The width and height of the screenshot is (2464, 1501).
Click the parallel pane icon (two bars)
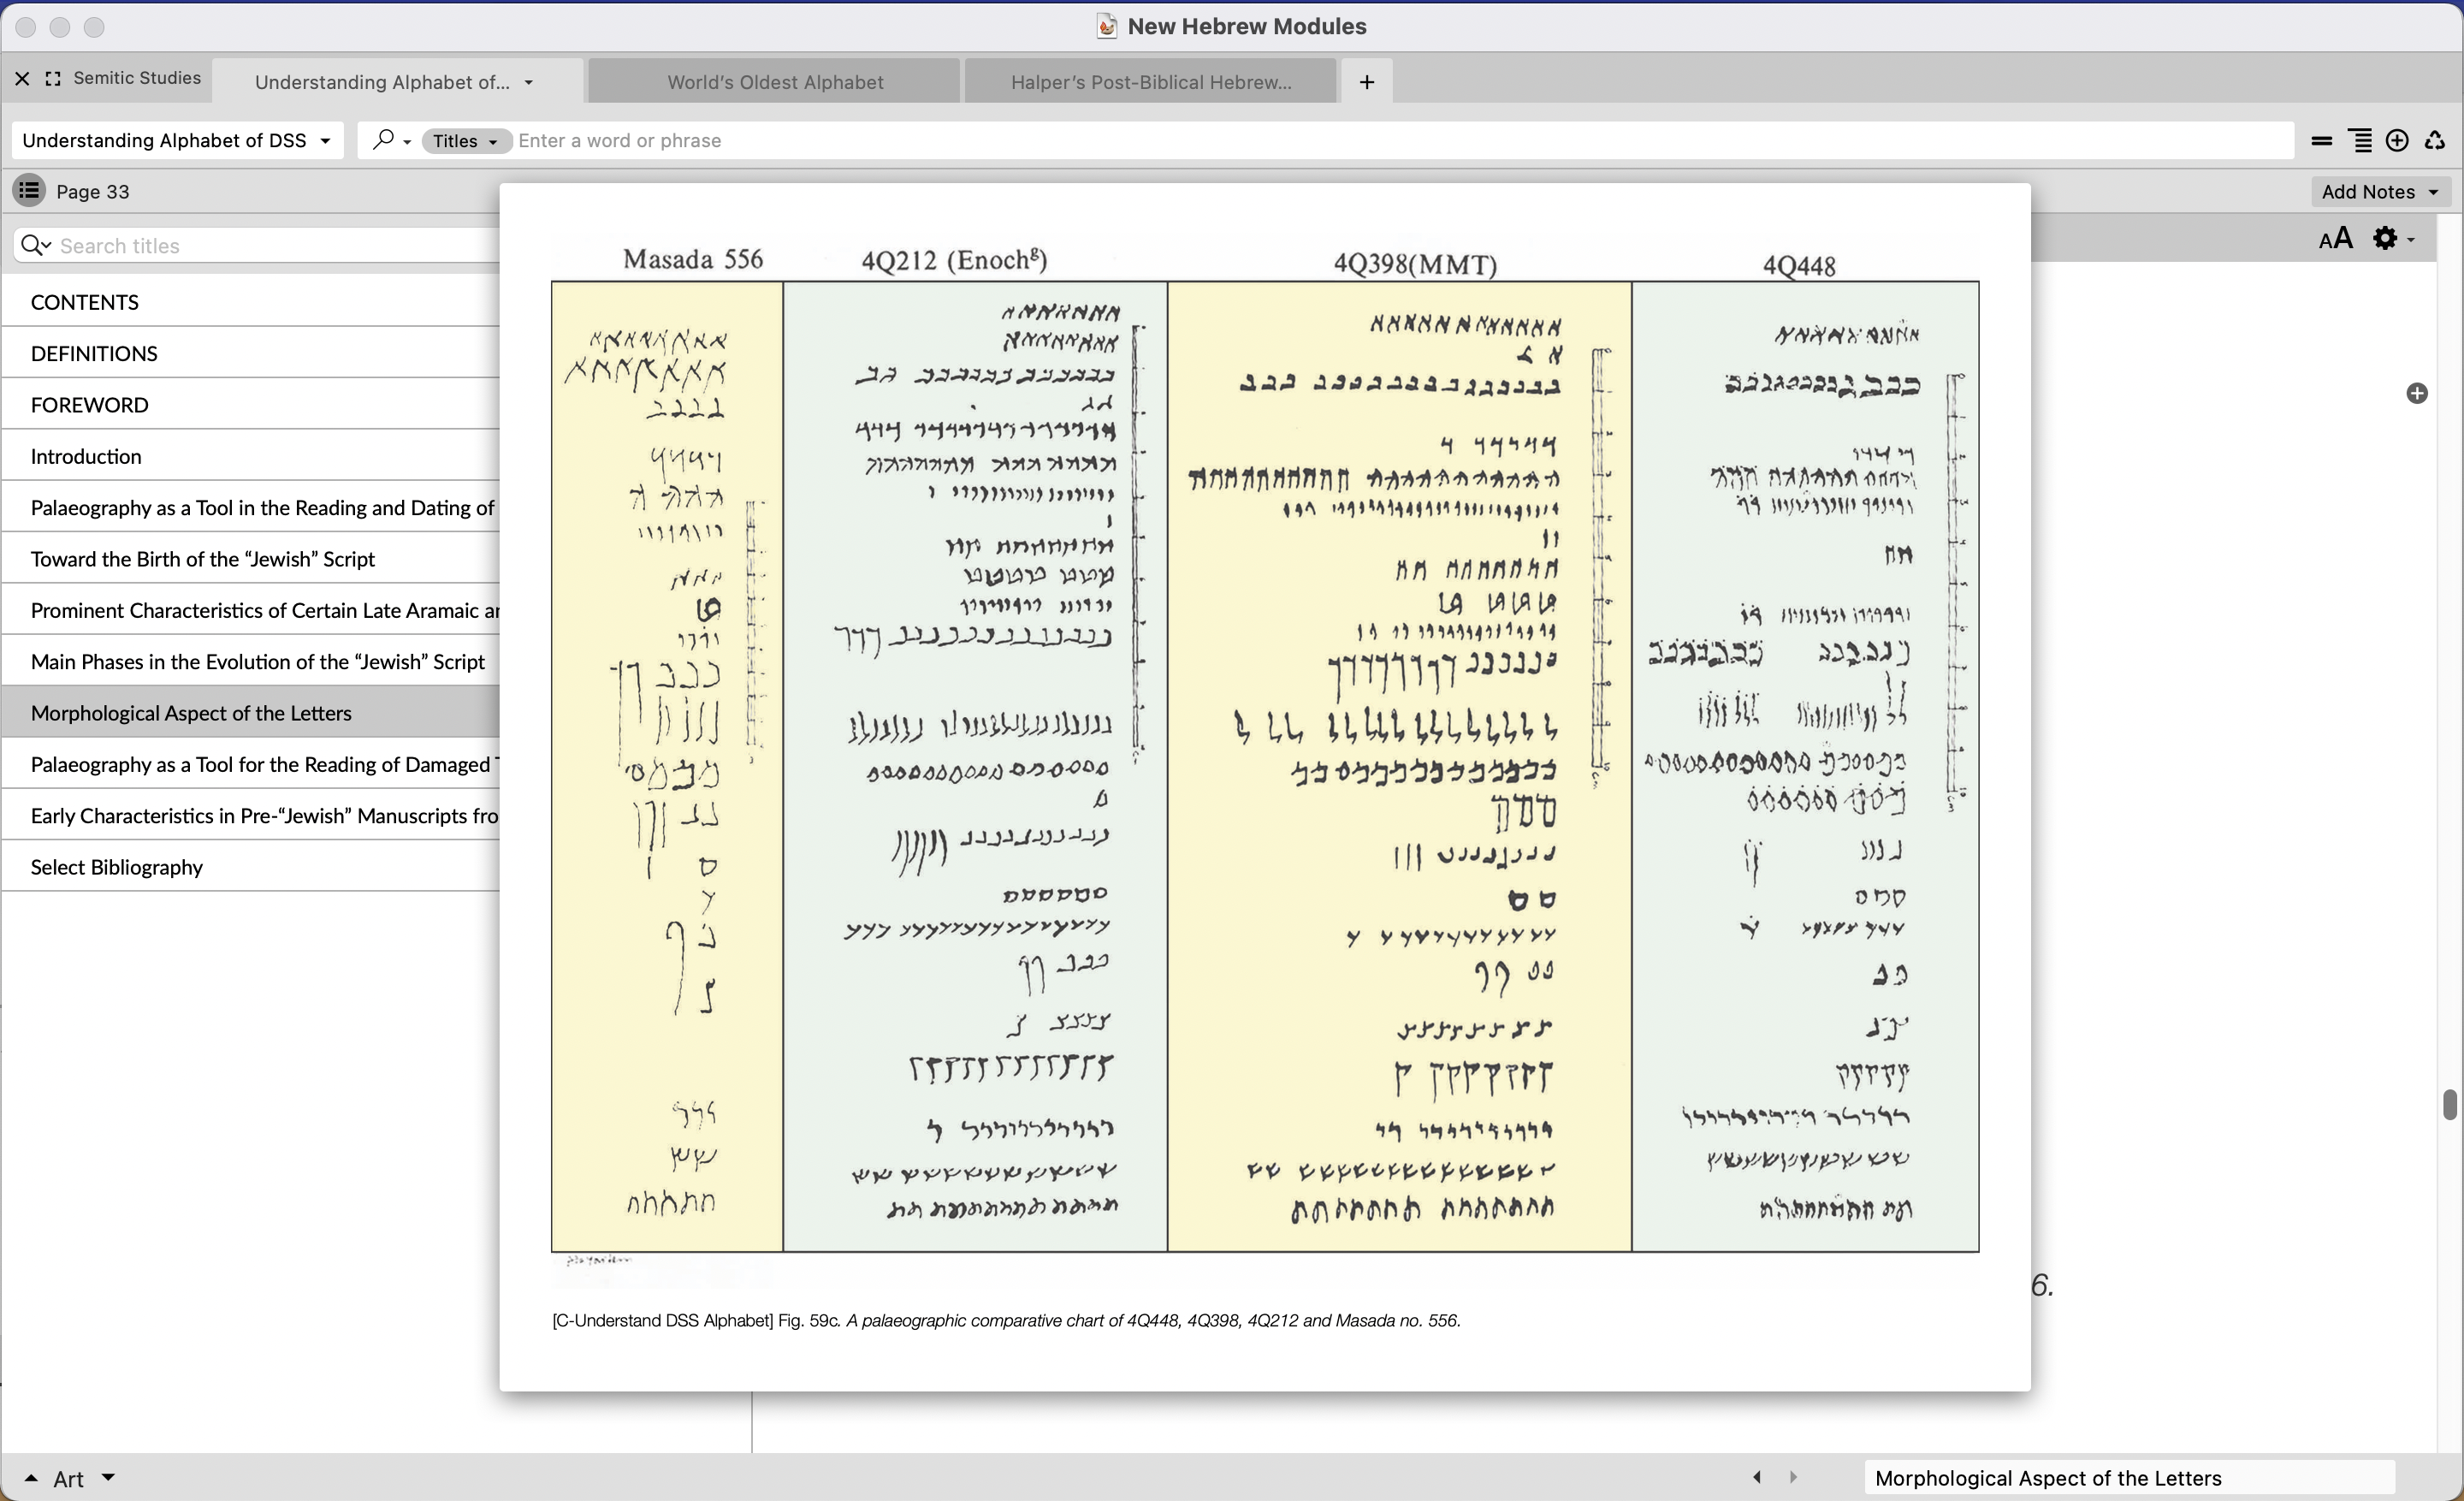[x=2321, y=141]
